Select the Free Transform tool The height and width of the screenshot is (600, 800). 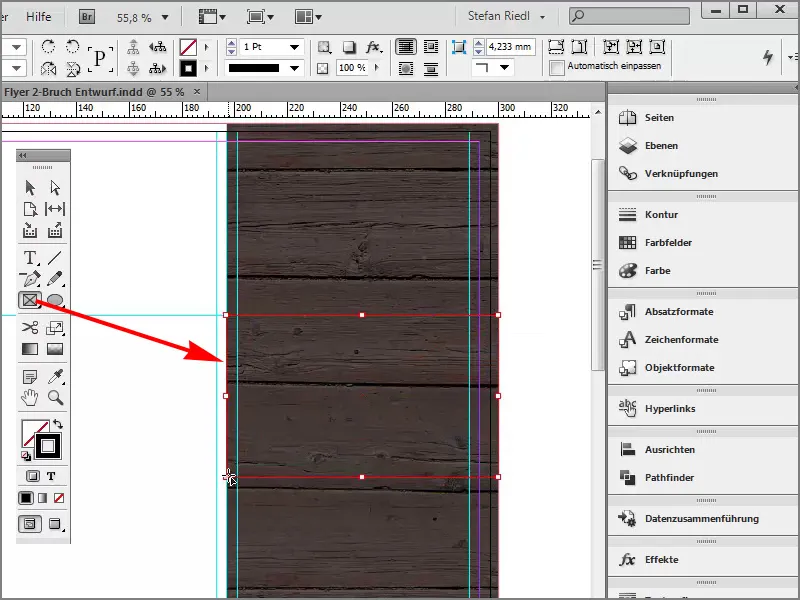tap(55, 328)
